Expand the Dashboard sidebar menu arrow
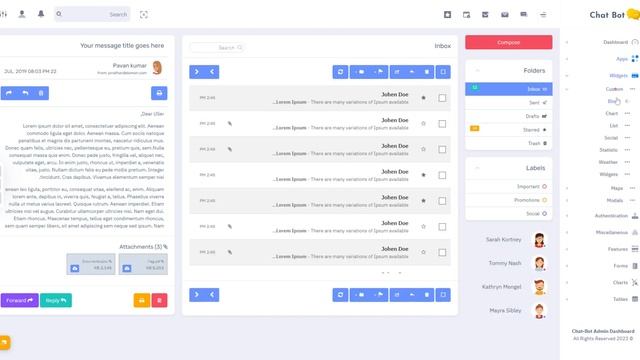The height and width of the screenshot is (360, 640). [567, 42]
